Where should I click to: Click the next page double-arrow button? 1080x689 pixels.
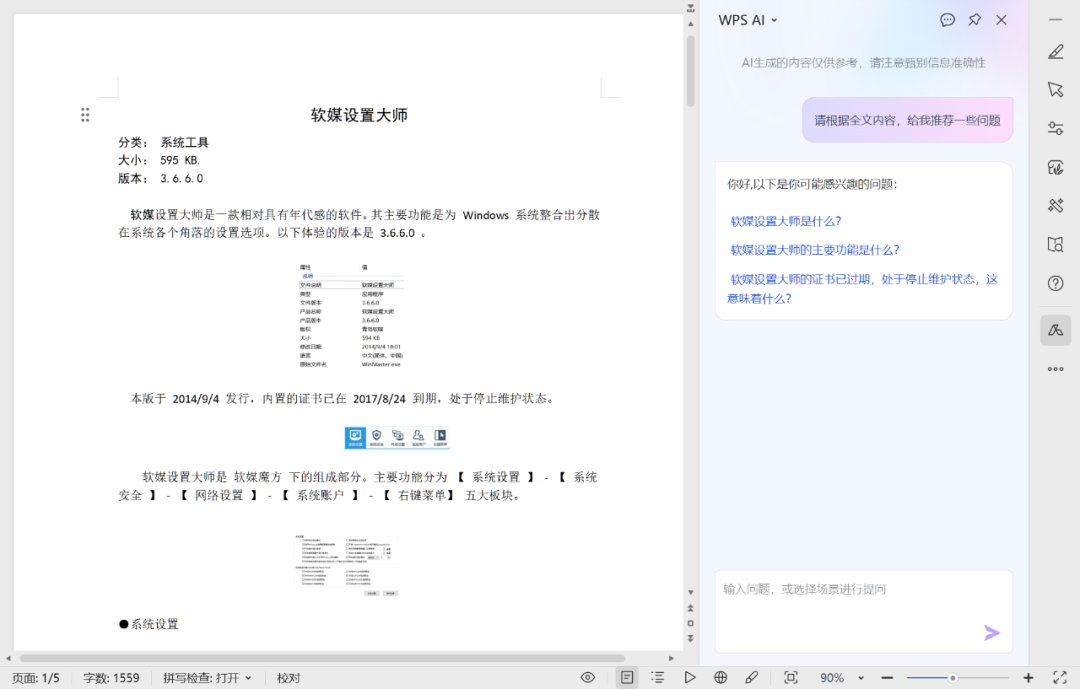[690, 639]
